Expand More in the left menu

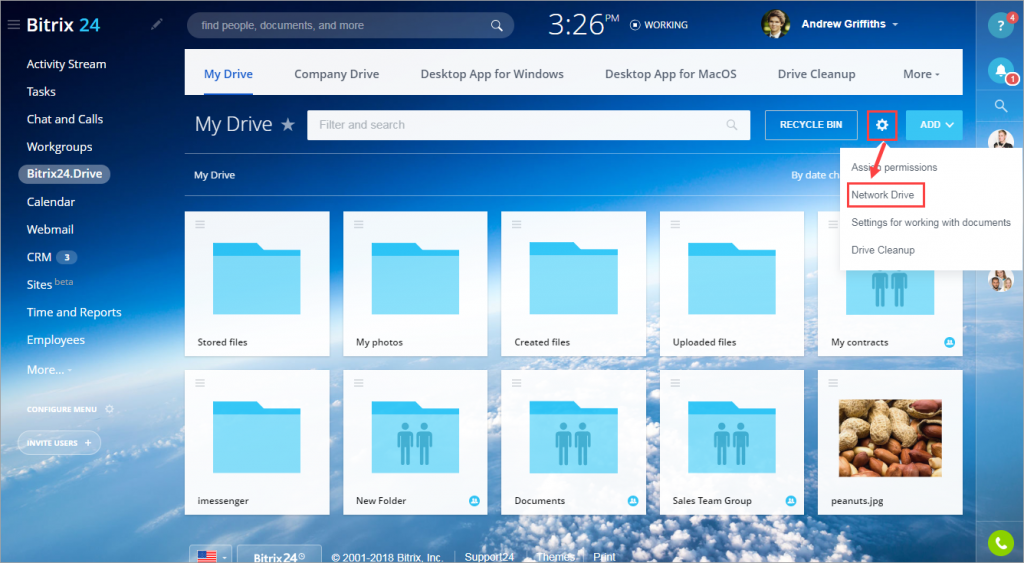(x=49, y=370)
